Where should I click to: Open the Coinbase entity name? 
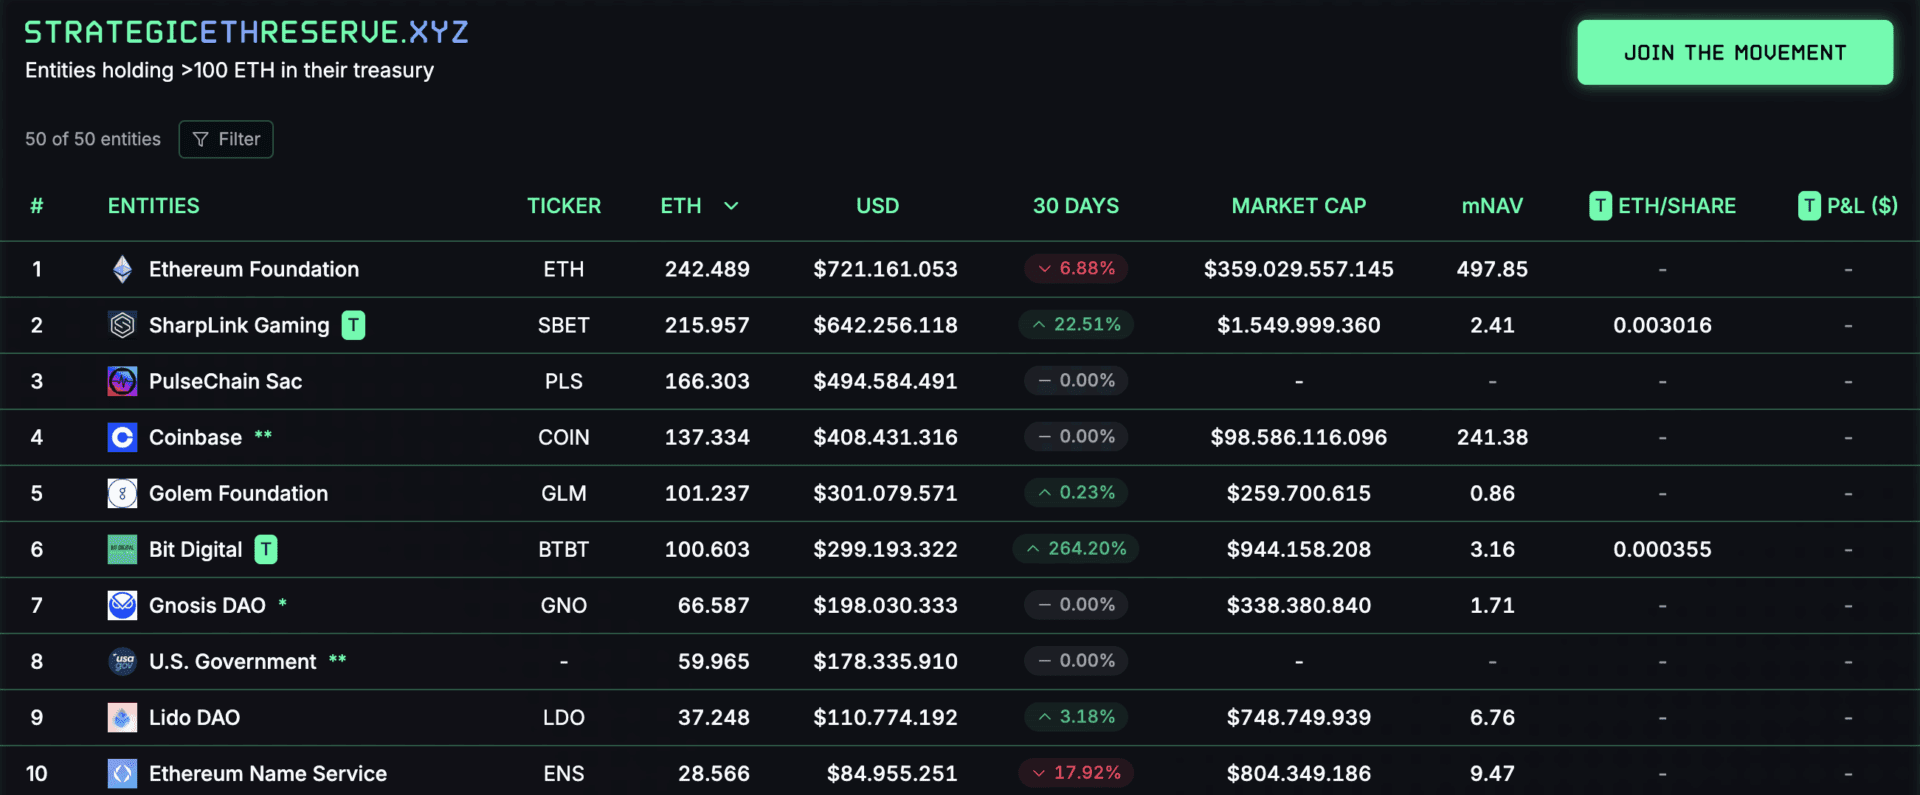point(195,437)
